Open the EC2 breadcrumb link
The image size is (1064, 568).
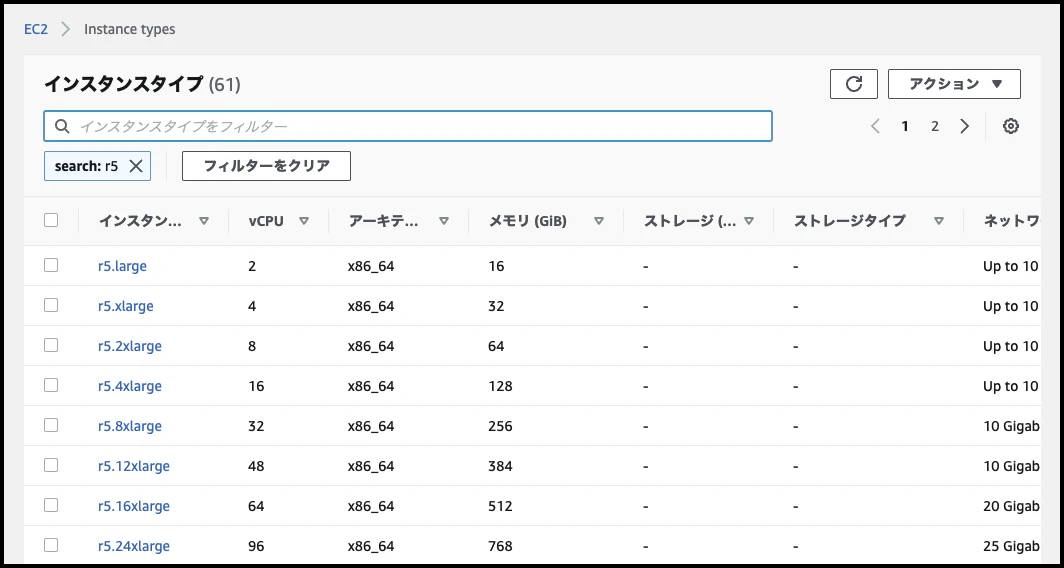[x=35, y=29]
